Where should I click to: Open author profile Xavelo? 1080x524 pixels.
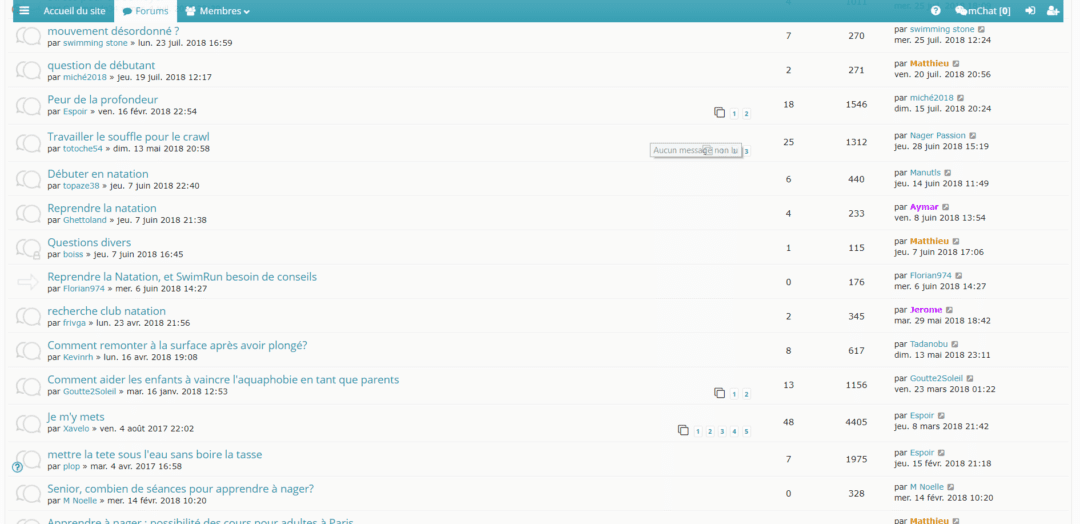point(76,429)
